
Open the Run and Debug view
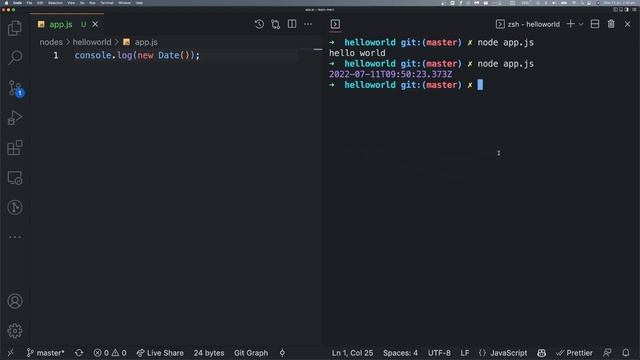[x=15, y=118]
